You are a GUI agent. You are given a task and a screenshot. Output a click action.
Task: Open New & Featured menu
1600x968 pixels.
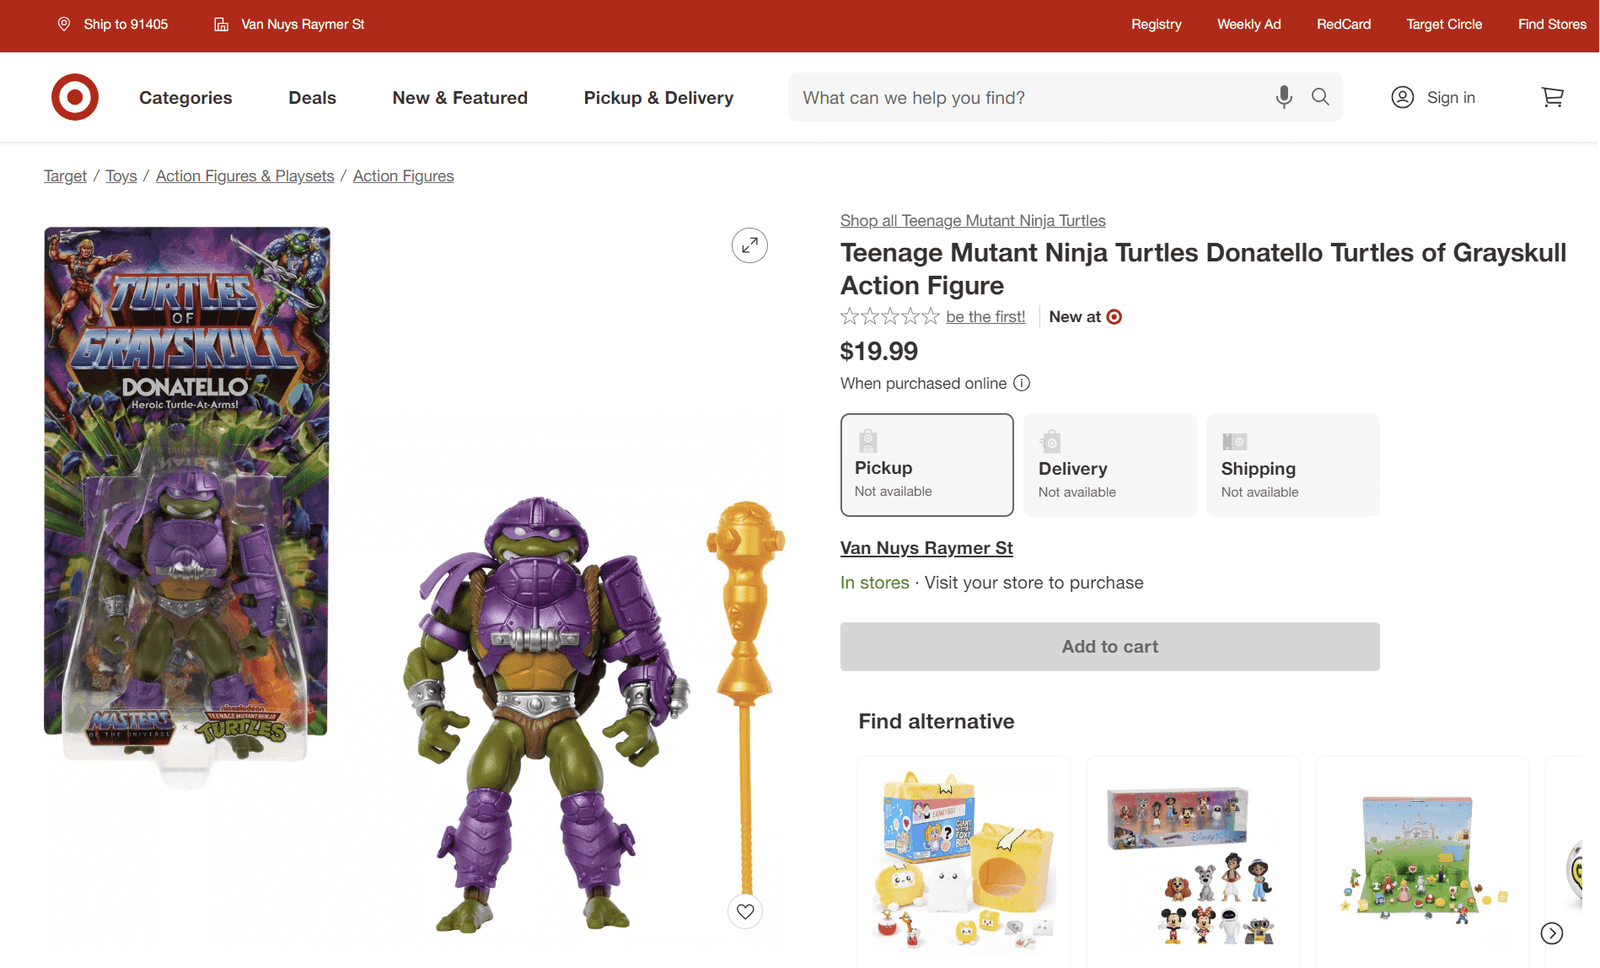pyautogui.click(x=460, y=98)
